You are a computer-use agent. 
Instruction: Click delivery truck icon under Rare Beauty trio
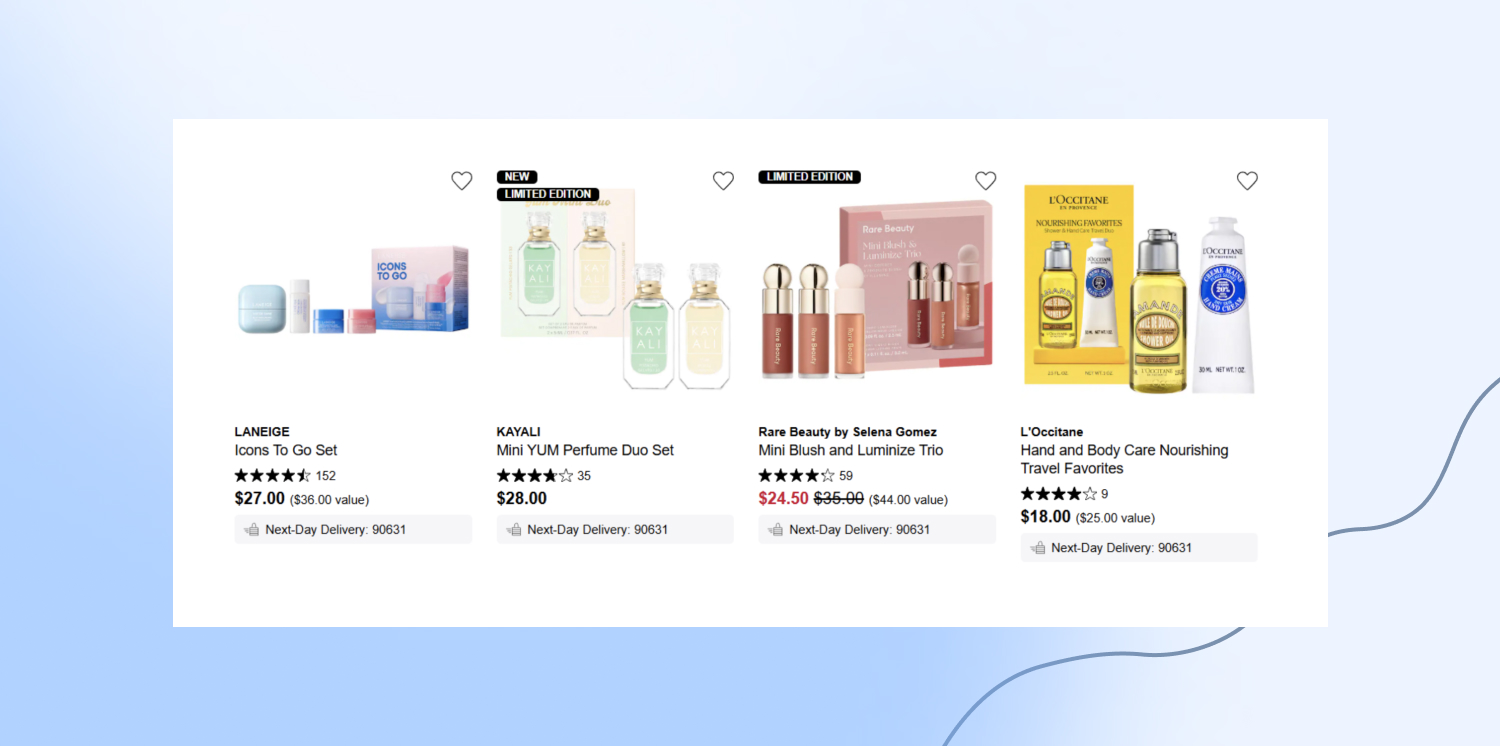[x=775, y=530]
